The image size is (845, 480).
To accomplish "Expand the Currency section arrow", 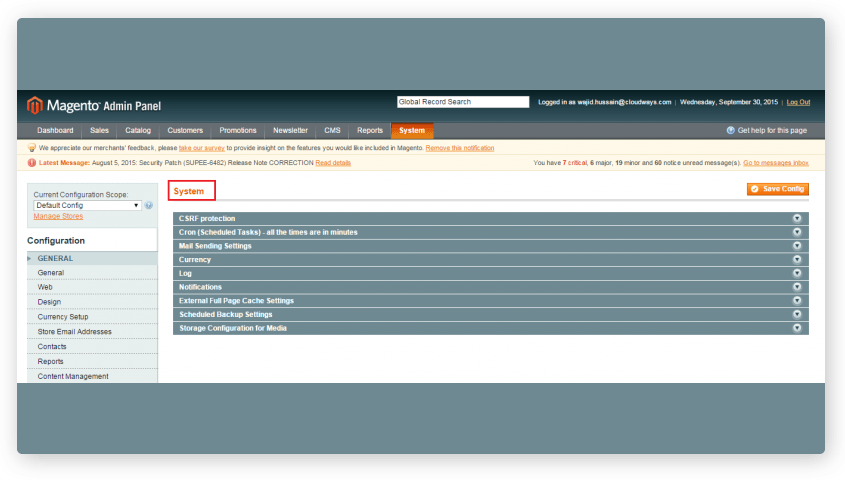I will [796, 260].
